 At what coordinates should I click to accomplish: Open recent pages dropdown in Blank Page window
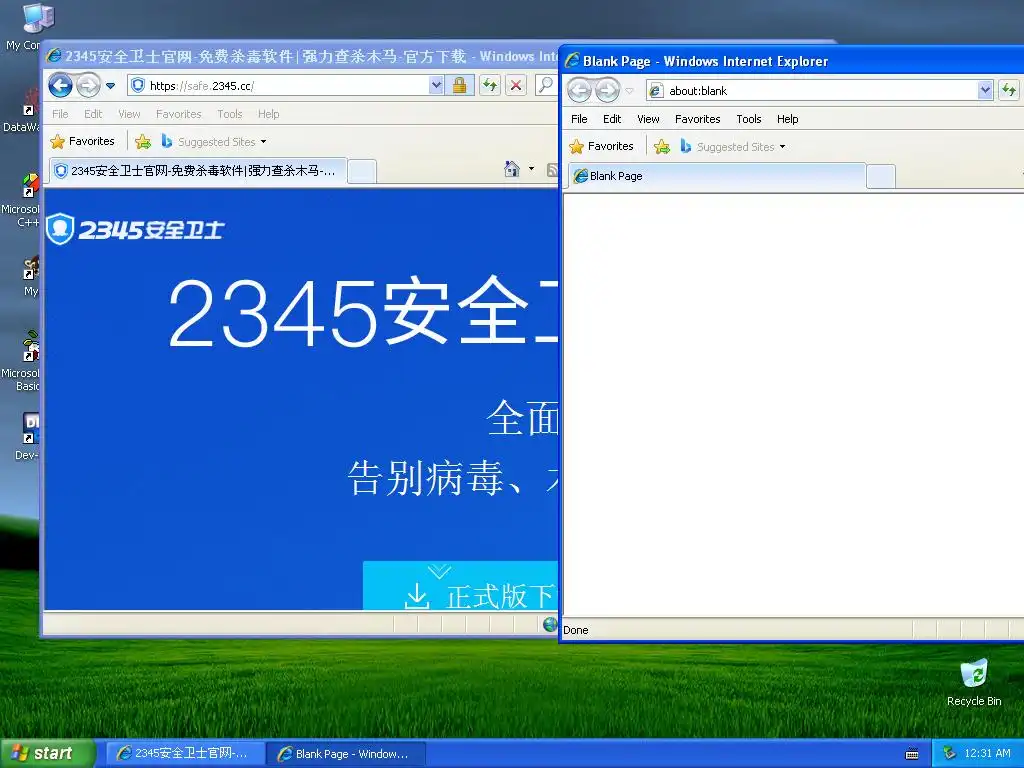point(630,91)
